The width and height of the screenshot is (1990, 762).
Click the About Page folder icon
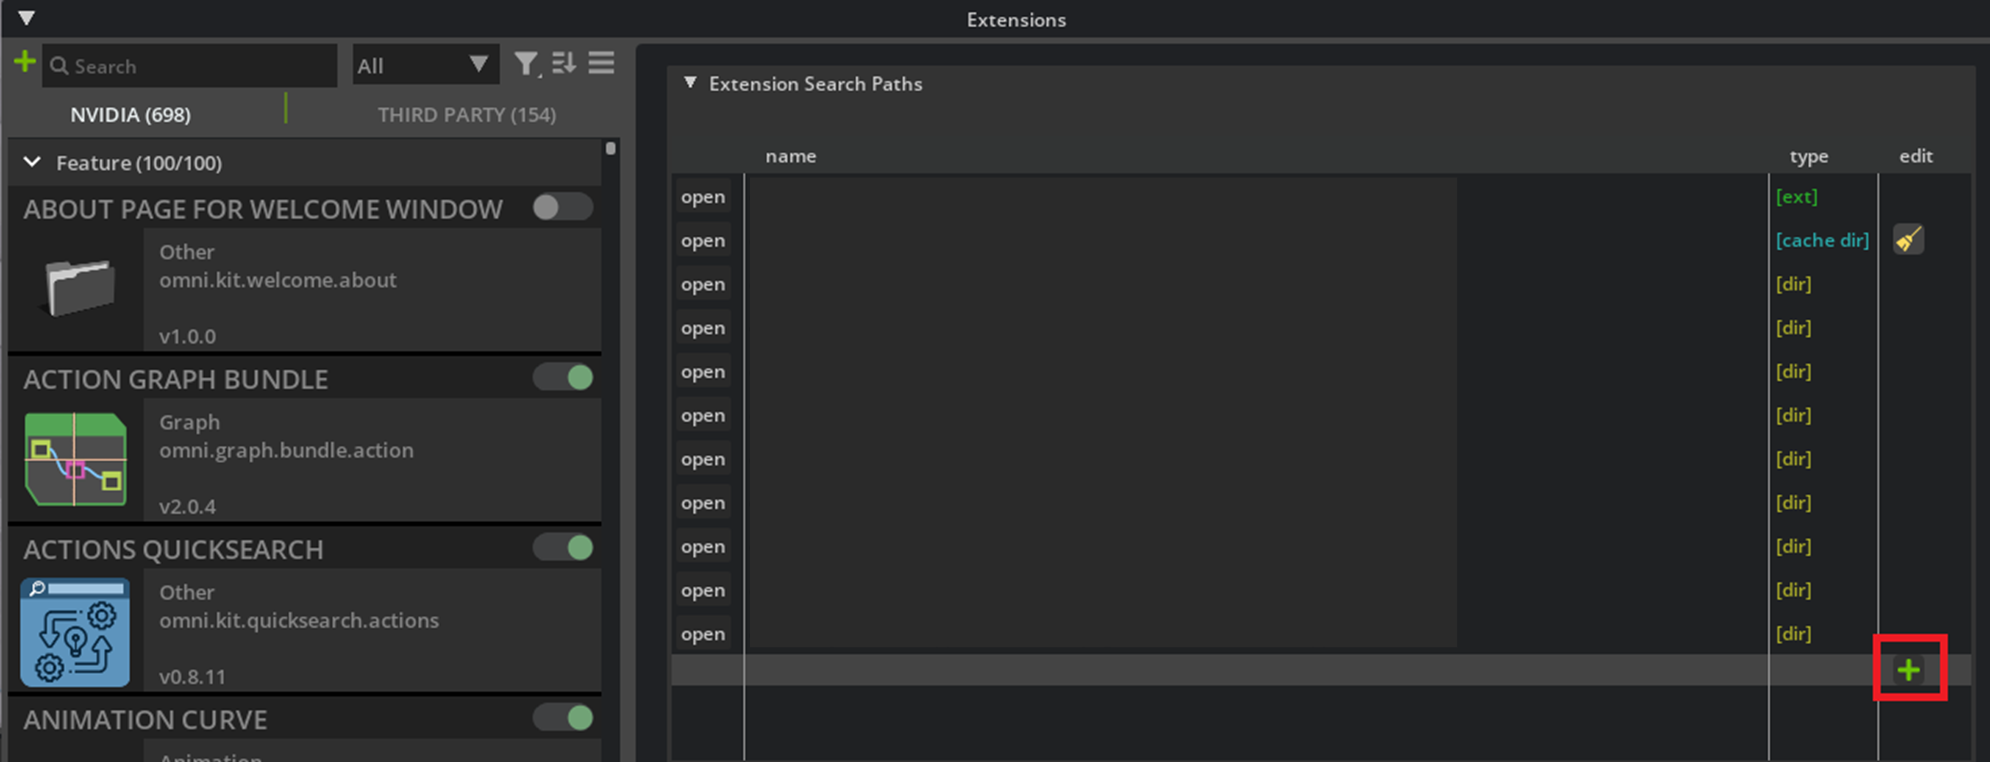click(x=80, y=287)
